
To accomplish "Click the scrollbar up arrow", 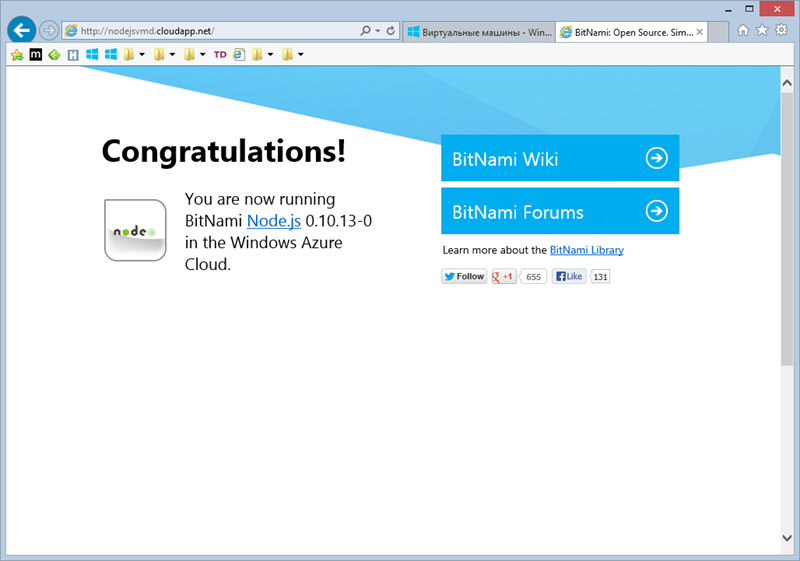I will click(x=787, y=82).
